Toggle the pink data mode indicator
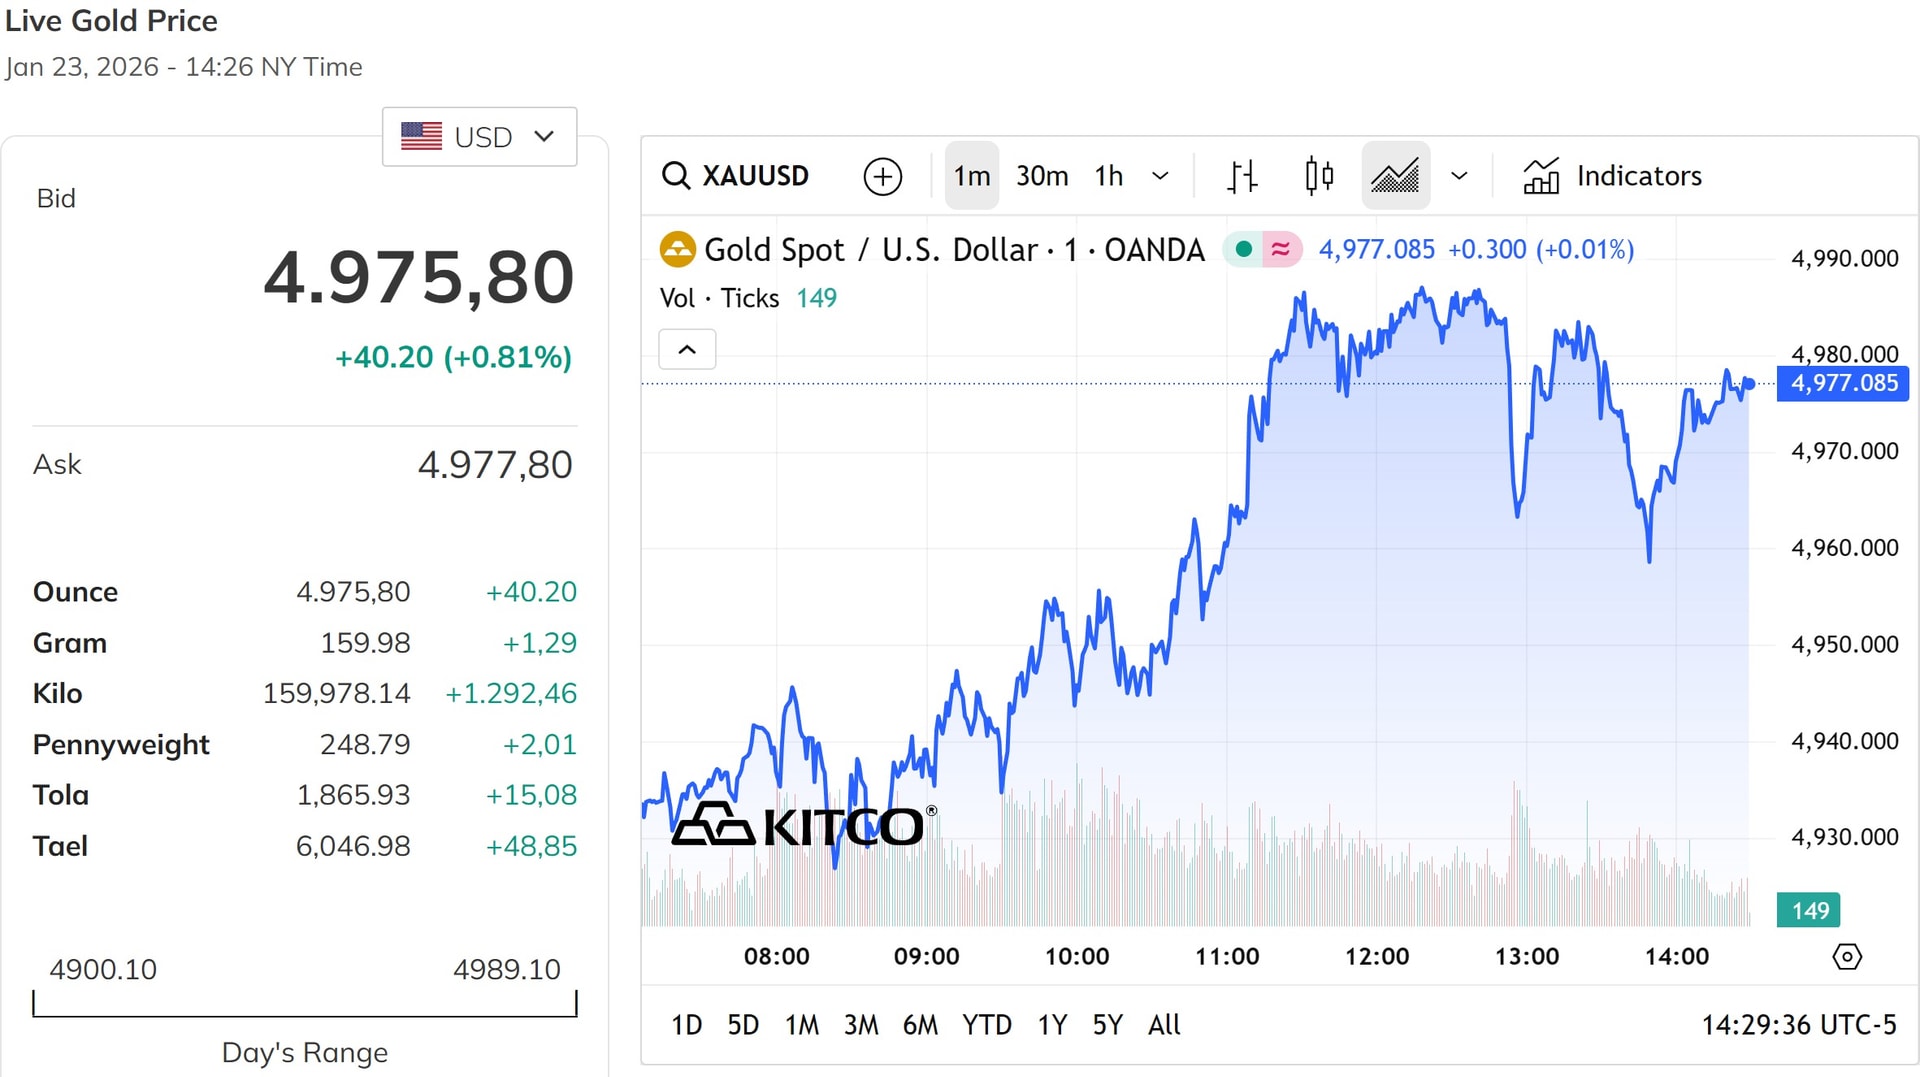1920x1077 pixels. [1281, 249]
